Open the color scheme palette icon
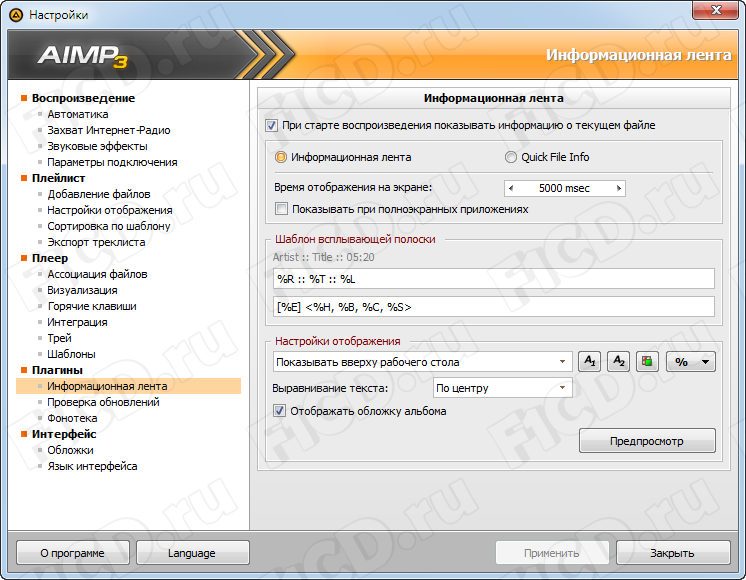 tap(647, 362)
